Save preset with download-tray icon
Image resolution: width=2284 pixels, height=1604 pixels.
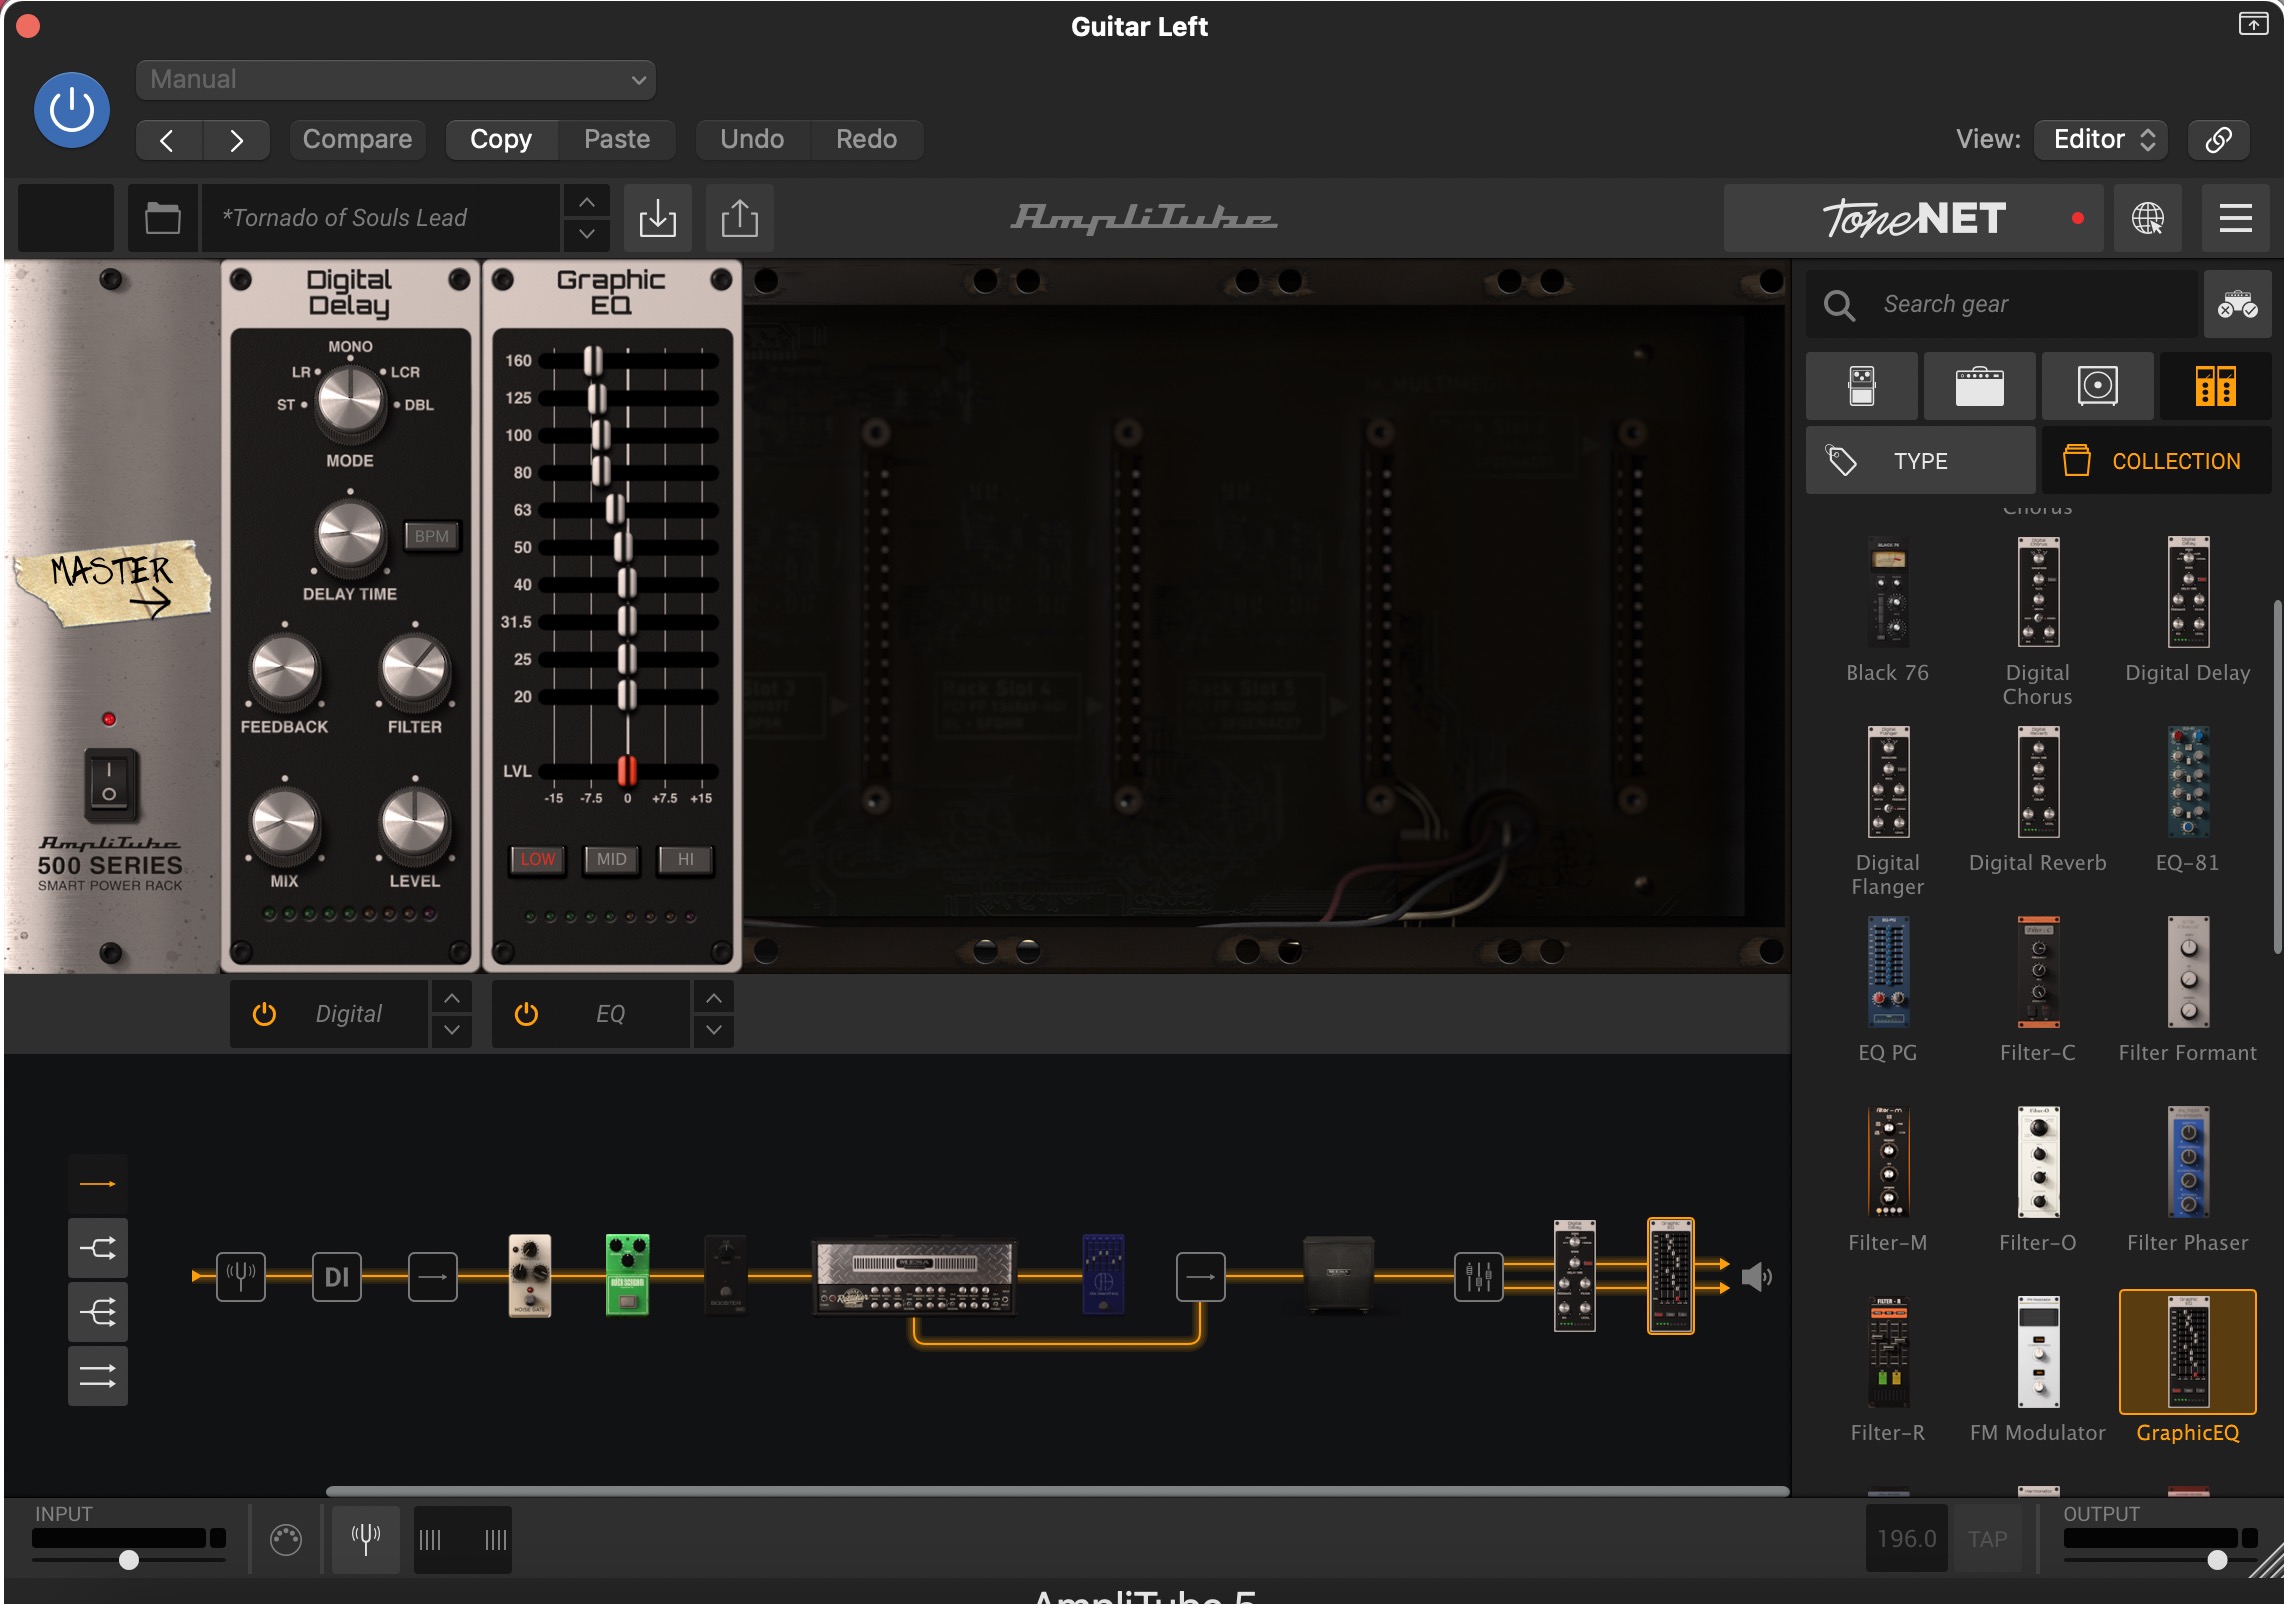[x=658, y=218]
